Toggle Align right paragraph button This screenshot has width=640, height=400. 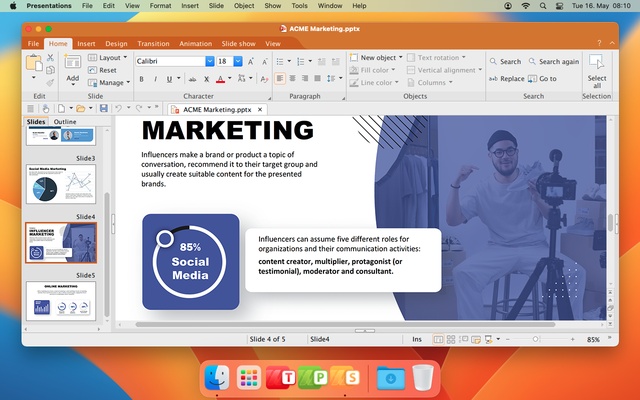coord(305,78)
